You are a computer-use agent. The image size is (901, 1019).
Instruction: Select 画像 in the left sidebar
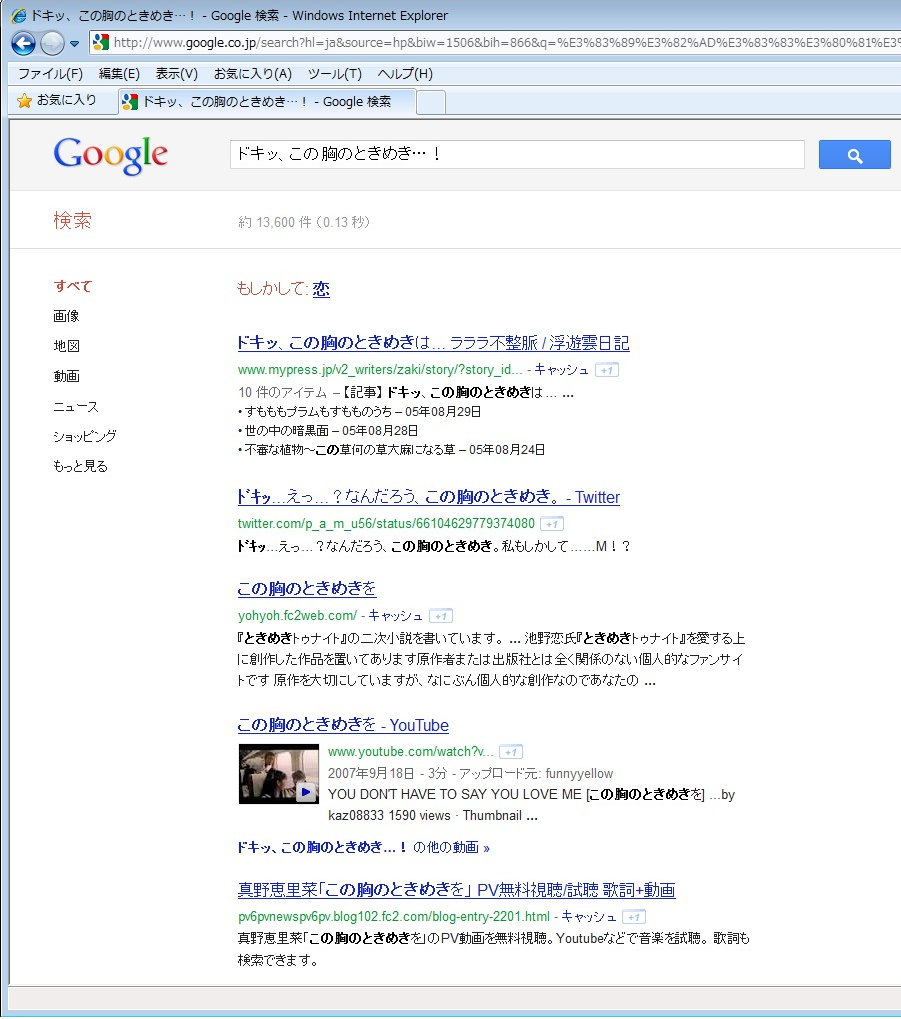[66, 315]
